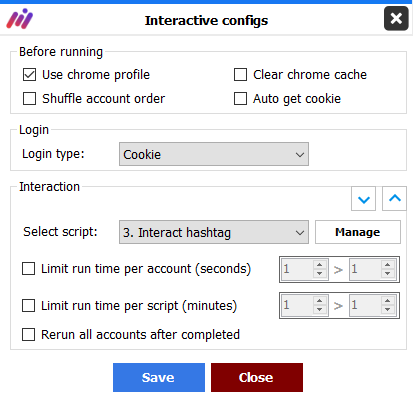
Task: Close the Interactive configs dialog with X
Action: [x=396, y=18]
